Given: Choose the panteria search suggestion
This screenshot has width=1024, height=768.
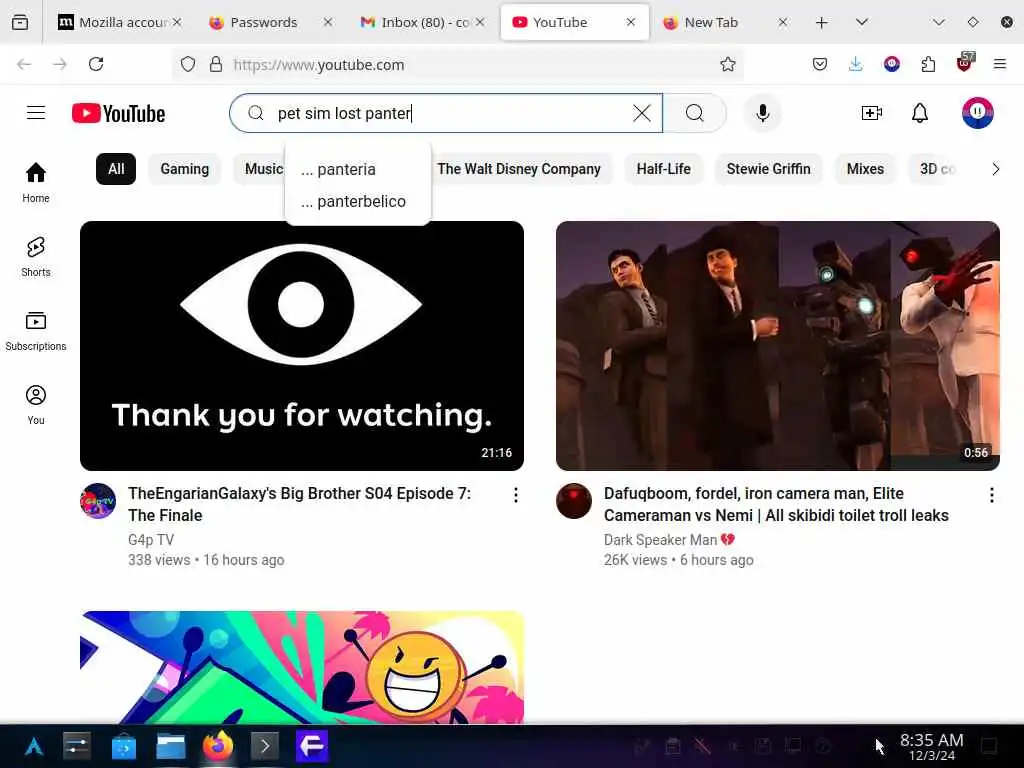Looking at the screenshot, I should (358, 169).
